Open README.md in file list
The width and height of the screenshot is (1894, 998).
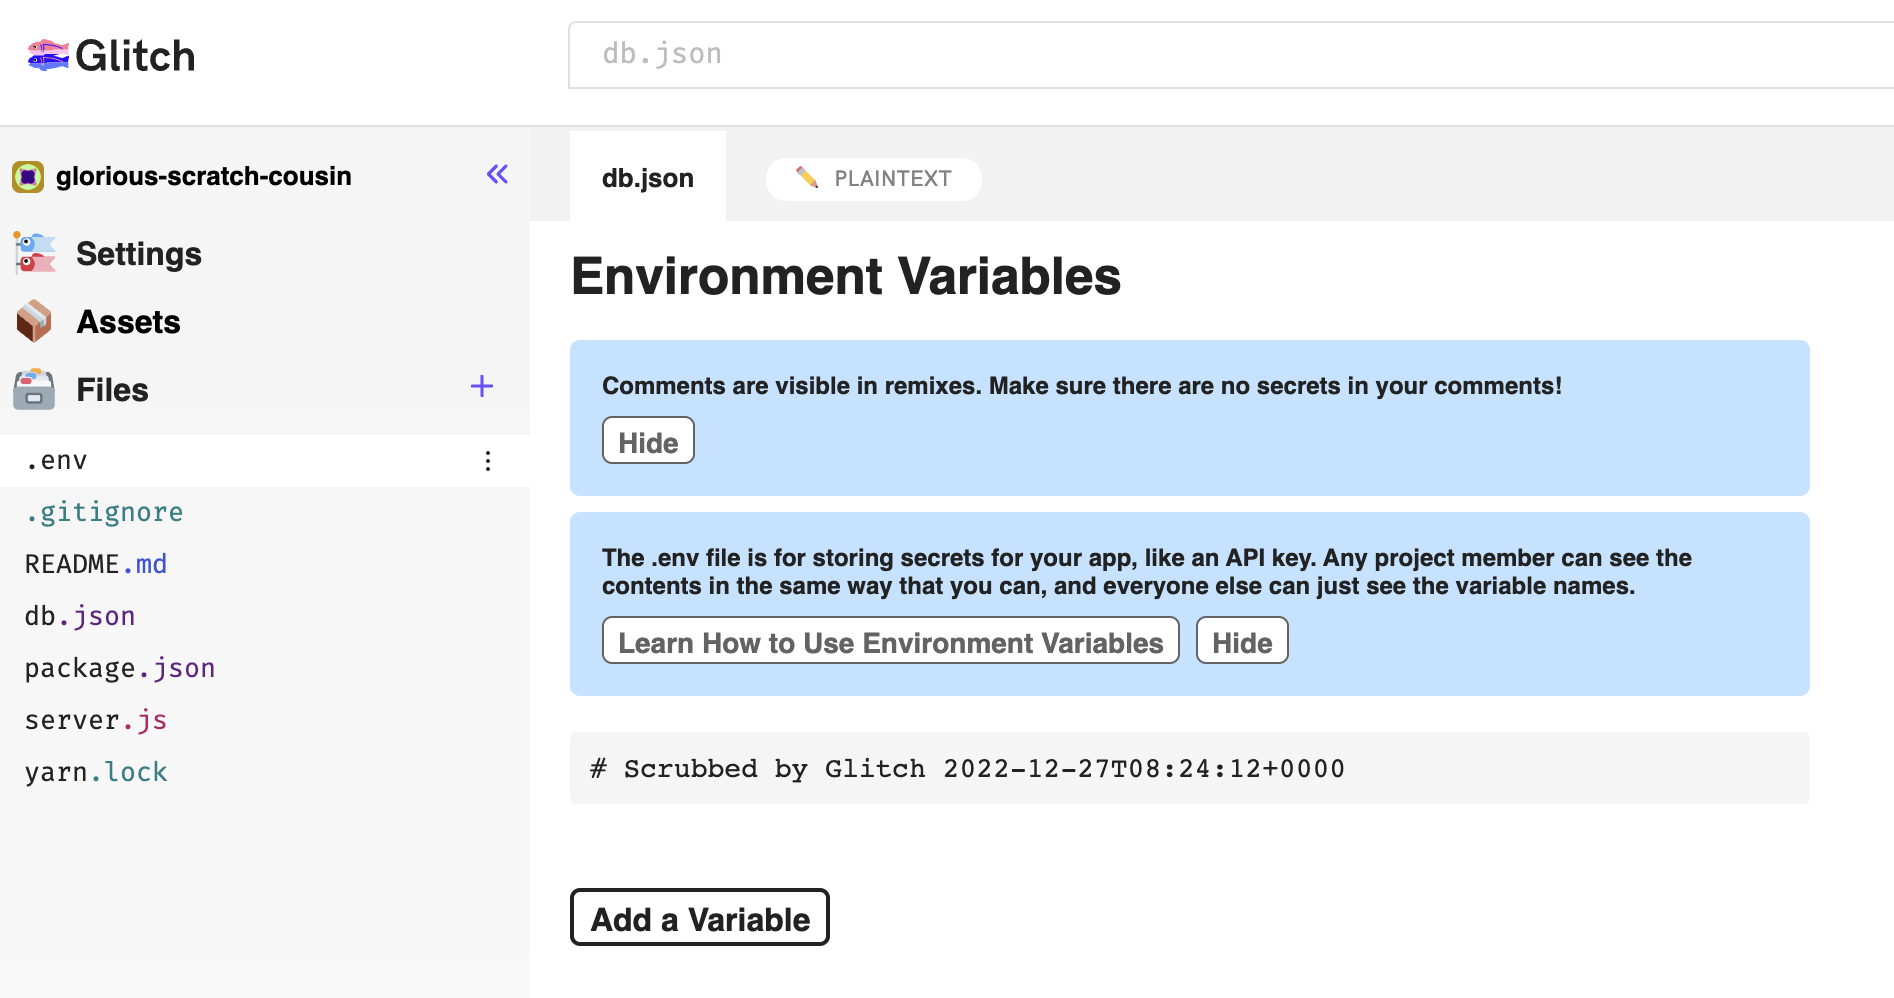click(96, 565)
